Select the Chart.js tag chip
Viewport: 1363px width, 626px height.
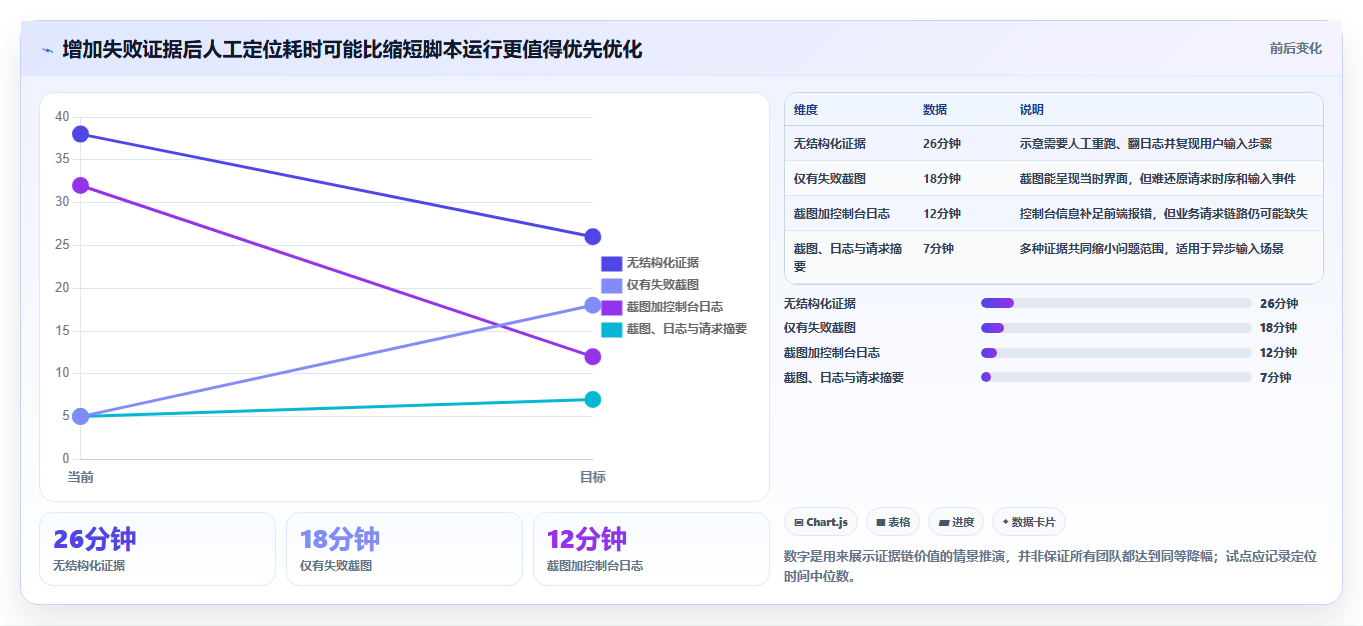[x=821, y=522]
